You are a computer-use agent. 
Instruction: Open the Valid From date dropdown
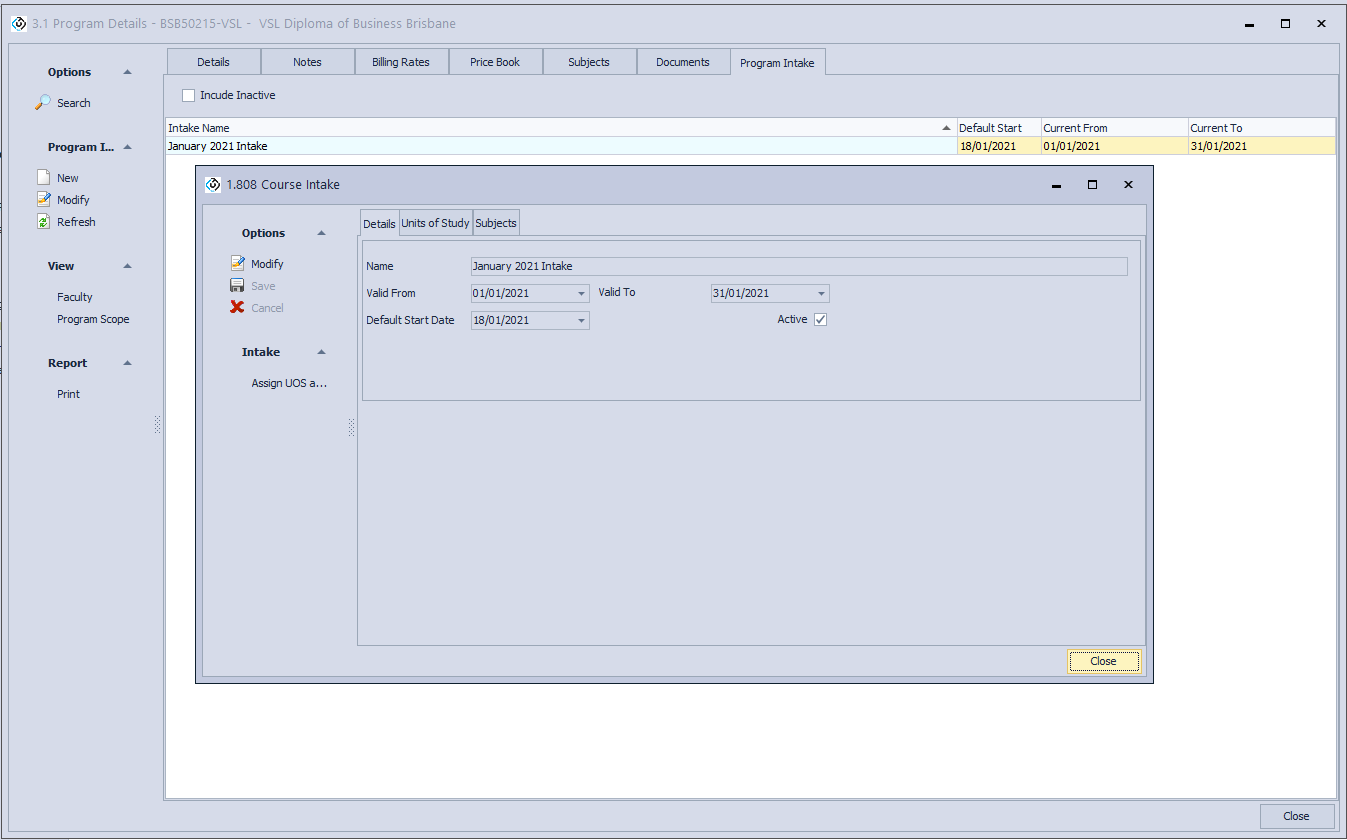click(x=581, y=294)
